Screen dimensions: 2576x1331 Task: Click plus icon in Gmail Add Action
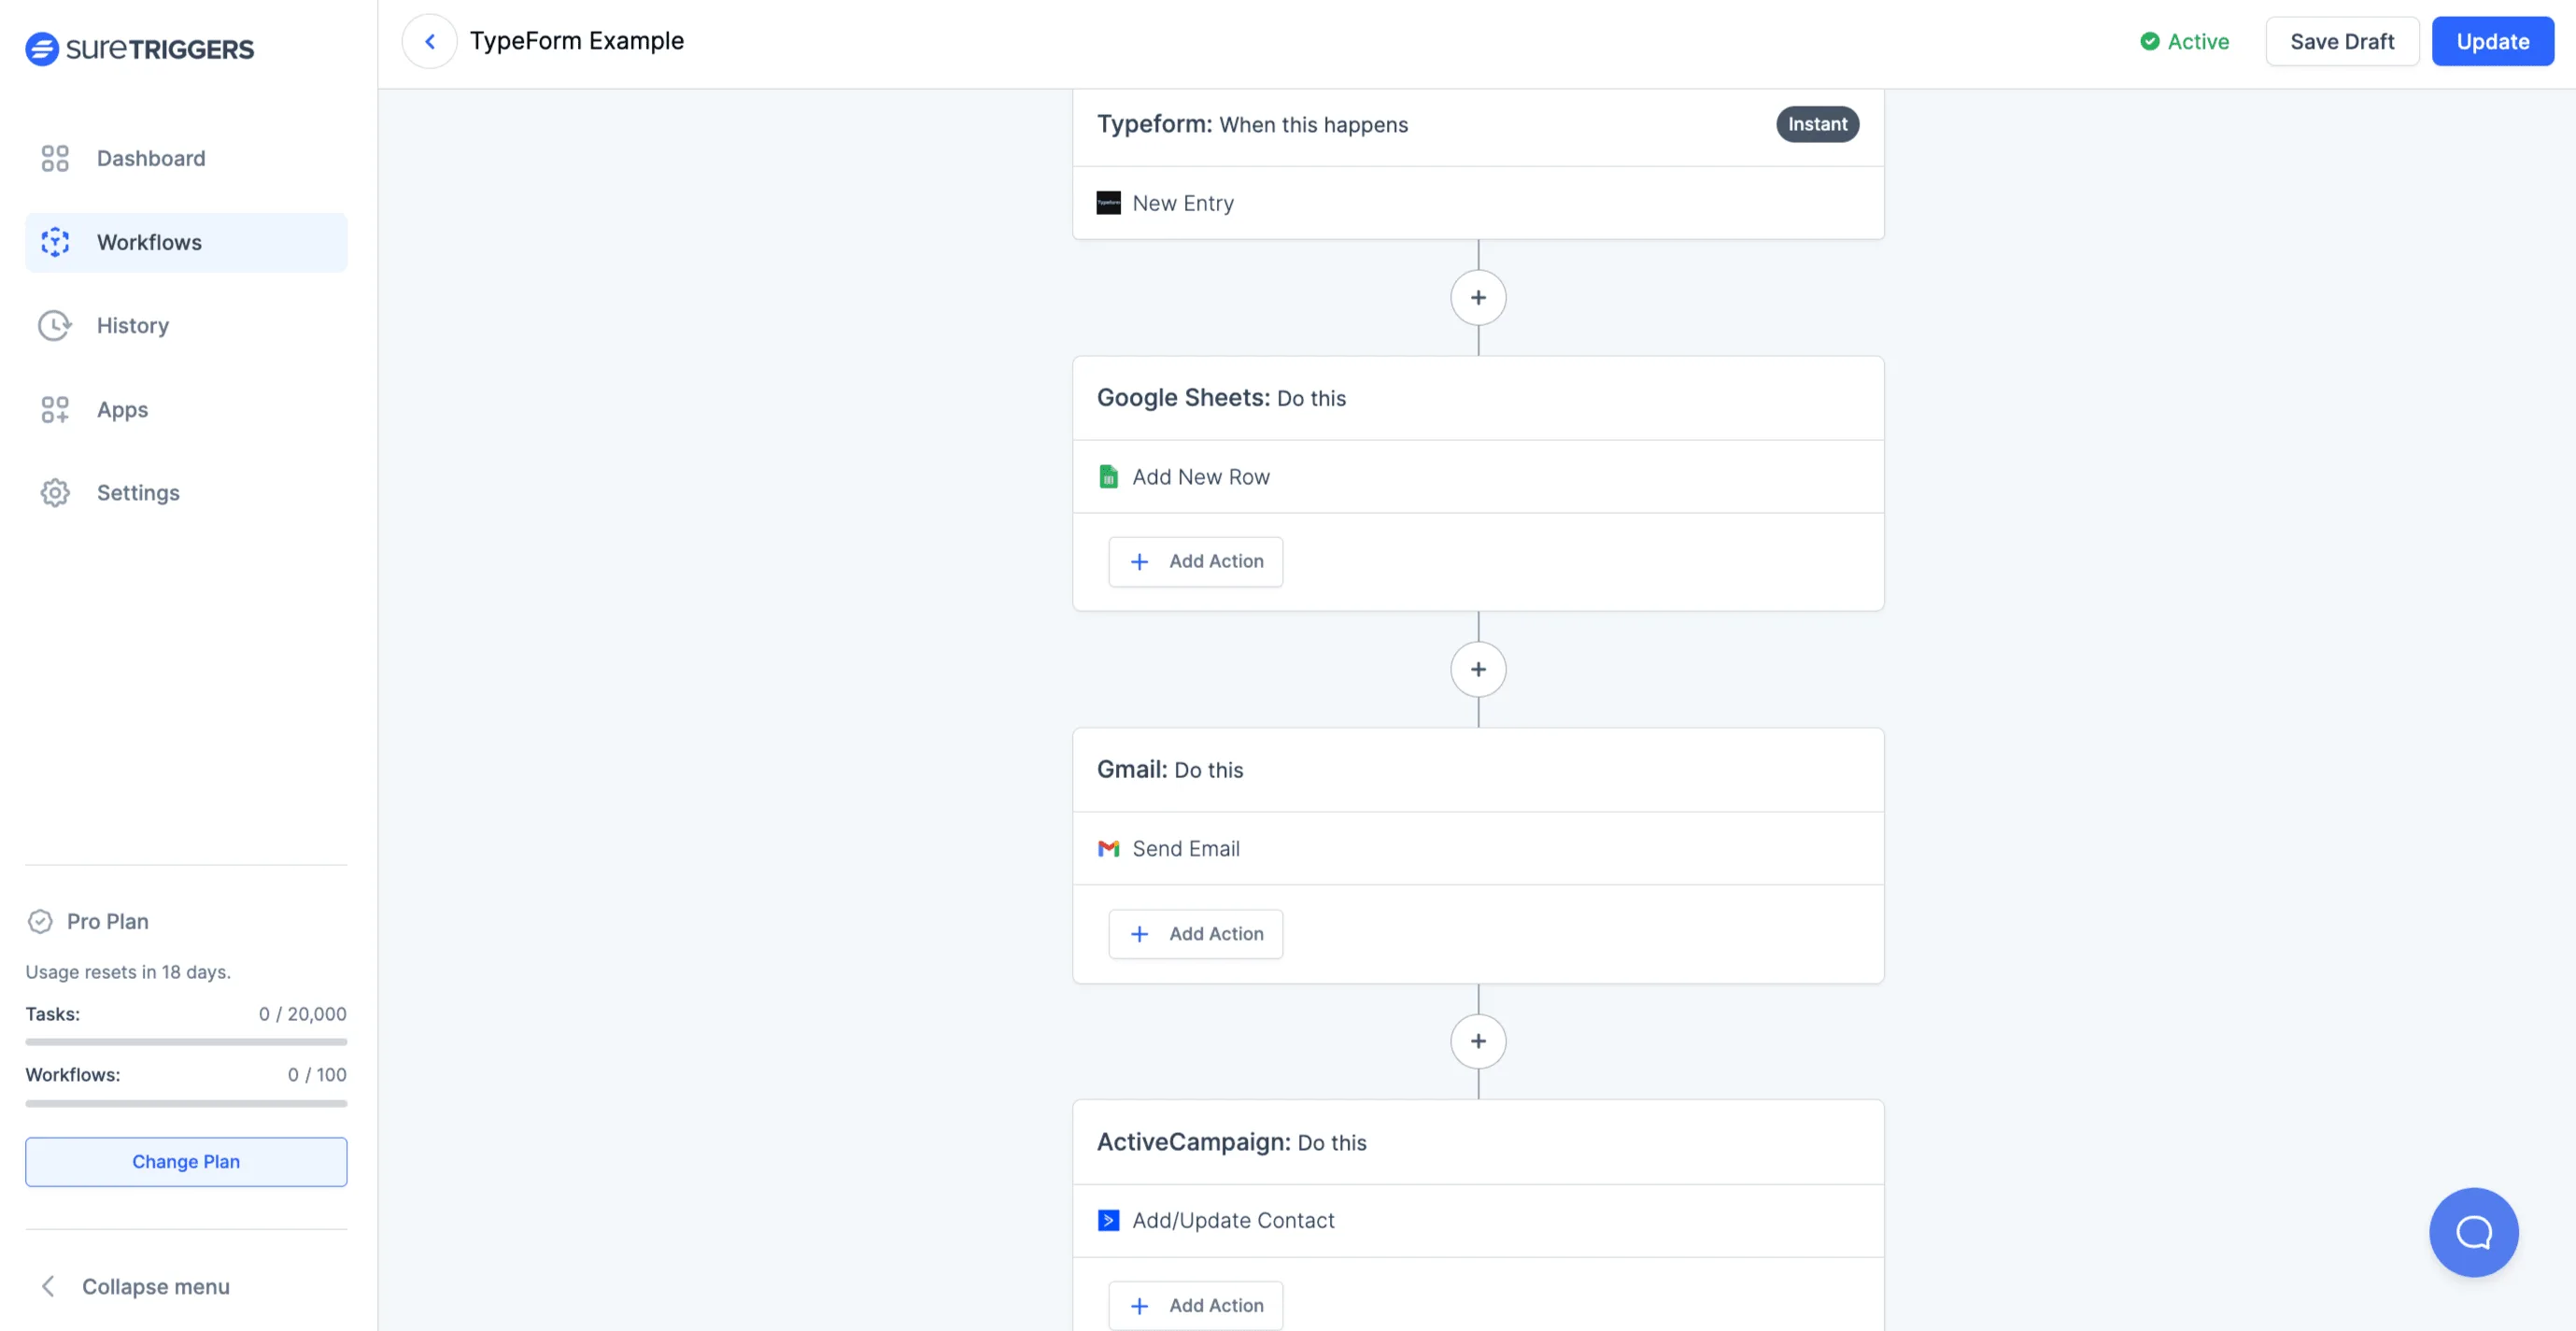coord(1139,934)
